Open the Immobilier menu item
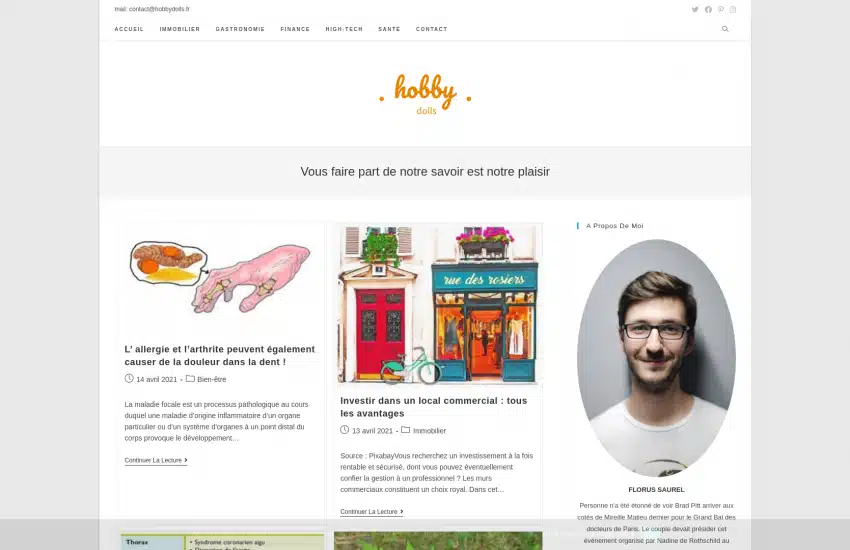850x550 pixels. 179,29
